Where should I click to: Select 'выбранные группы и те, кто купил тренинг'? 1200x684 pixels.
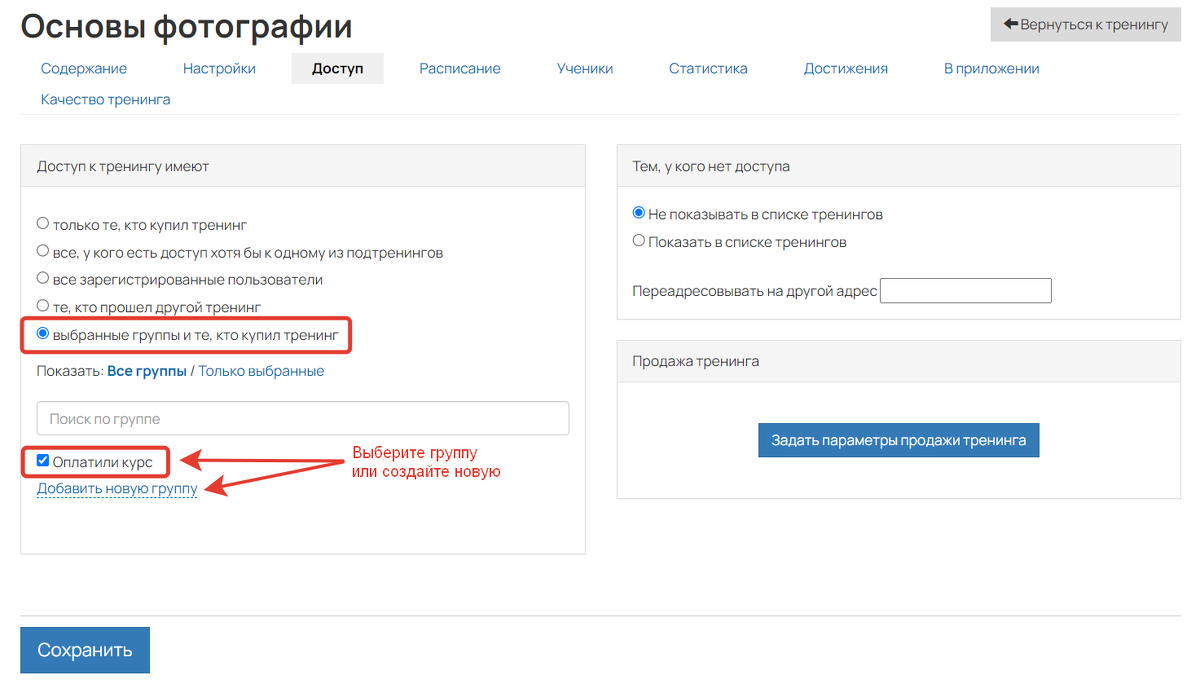pos(42,334)
